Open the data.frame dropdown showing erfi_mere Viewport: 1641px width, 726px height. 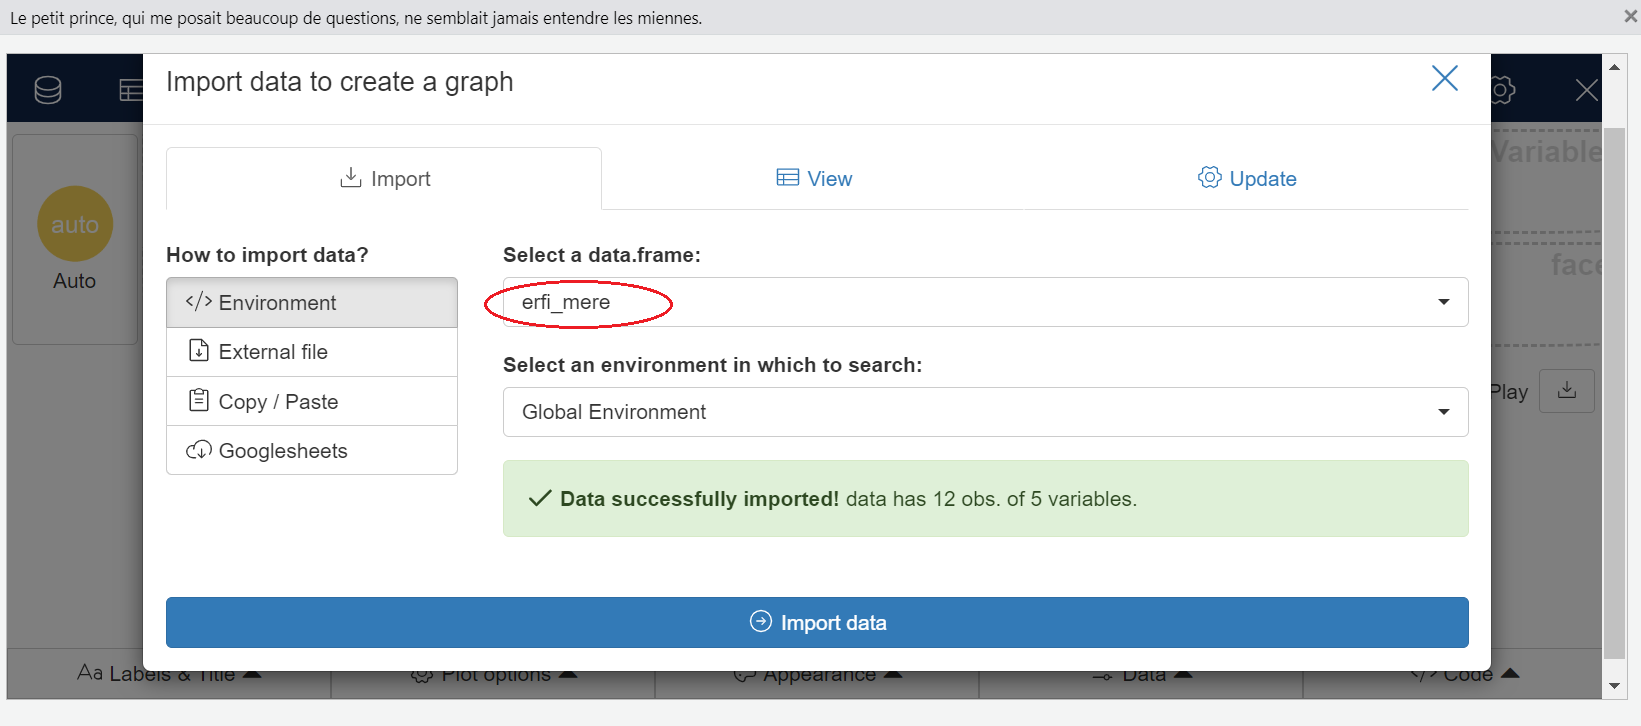[985, 302]
